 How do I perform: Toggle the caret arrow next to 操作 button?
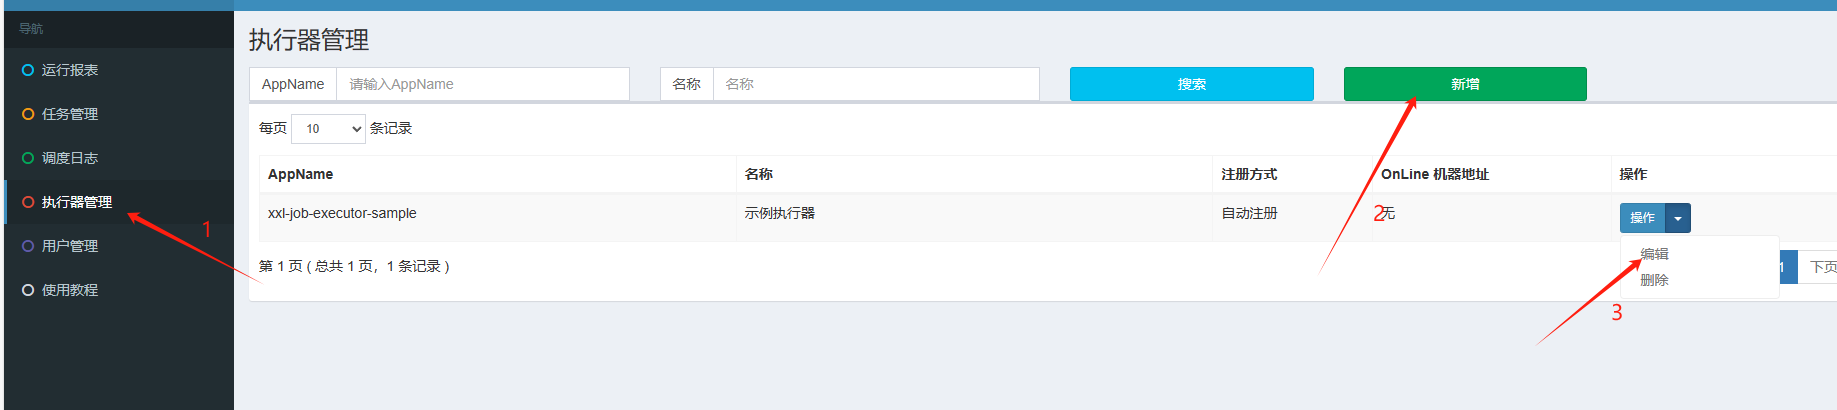click(1678, 218)
